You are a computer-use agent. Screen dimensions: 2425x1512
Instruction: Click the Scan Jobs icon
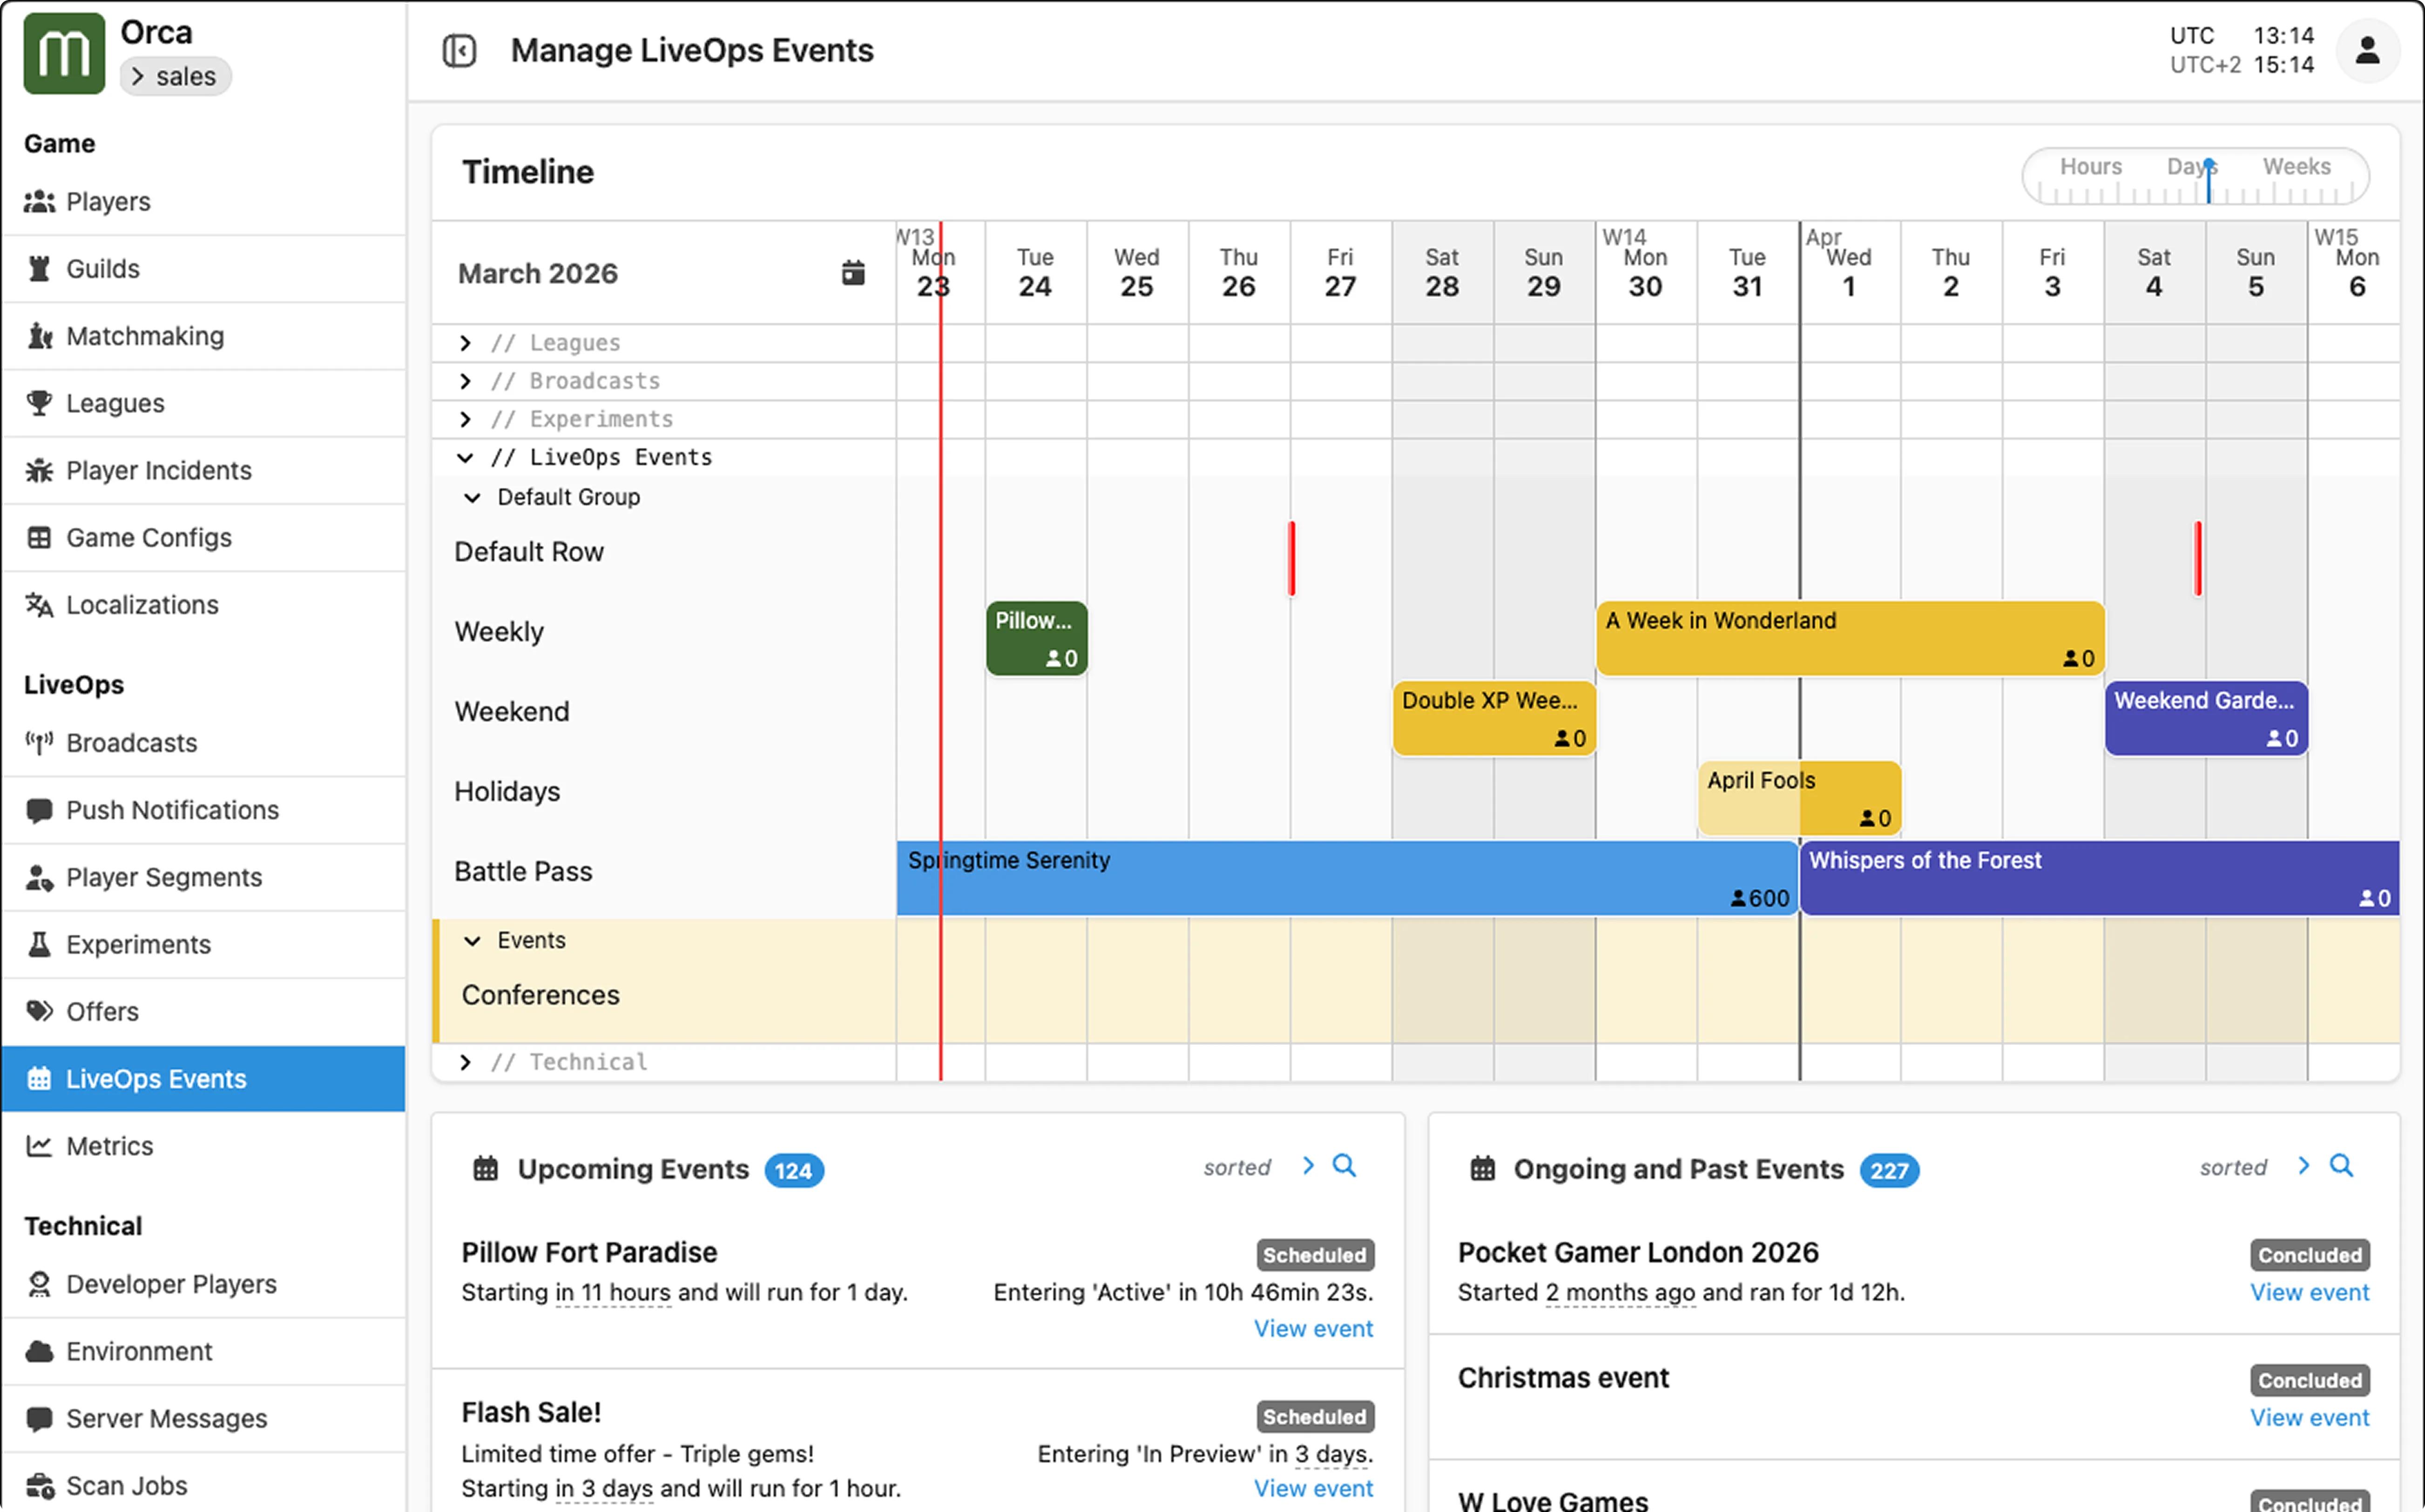(39, 1485)
